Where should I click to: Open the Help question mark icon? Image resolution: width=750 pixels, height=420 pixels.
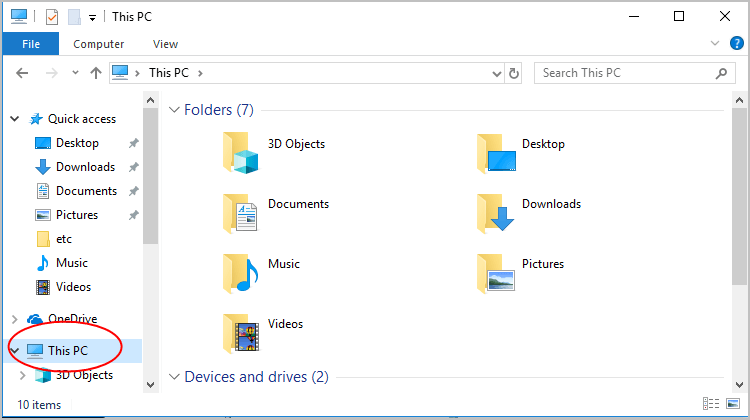tap(737, 44)
